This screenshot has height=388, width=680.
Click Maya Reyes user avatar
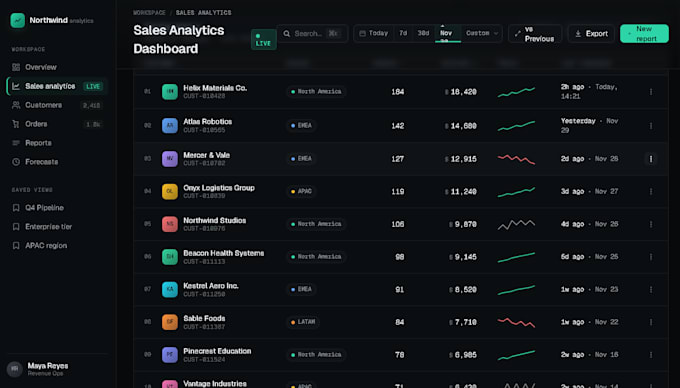[x=14, y=369]
